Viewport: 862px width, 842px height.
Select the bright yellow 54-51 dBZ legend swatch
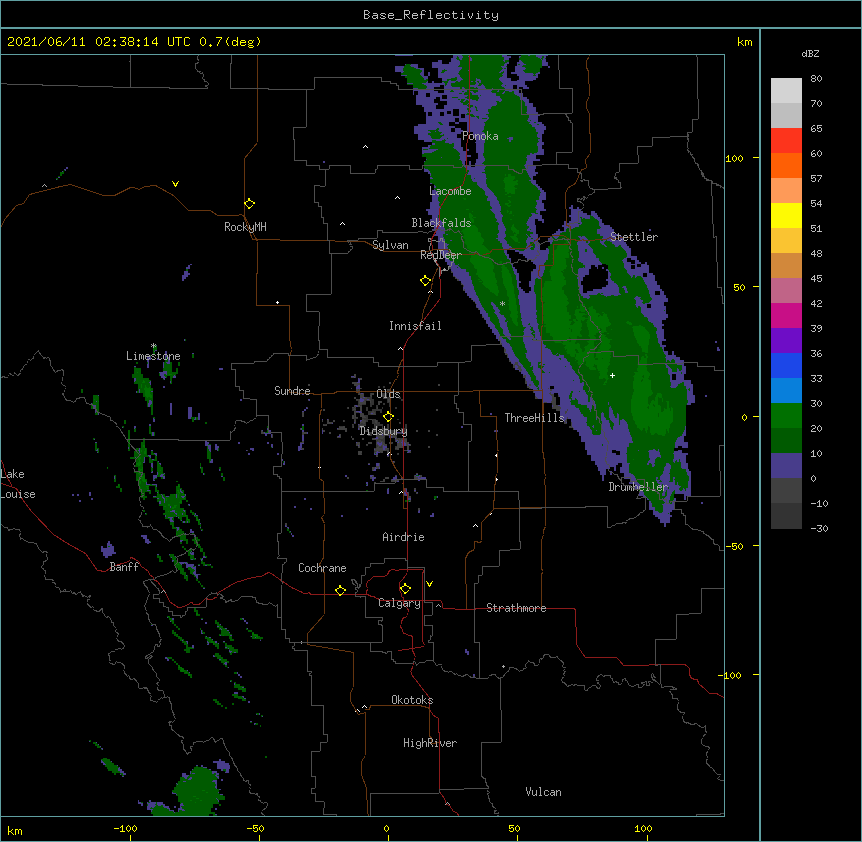[786, 215]
